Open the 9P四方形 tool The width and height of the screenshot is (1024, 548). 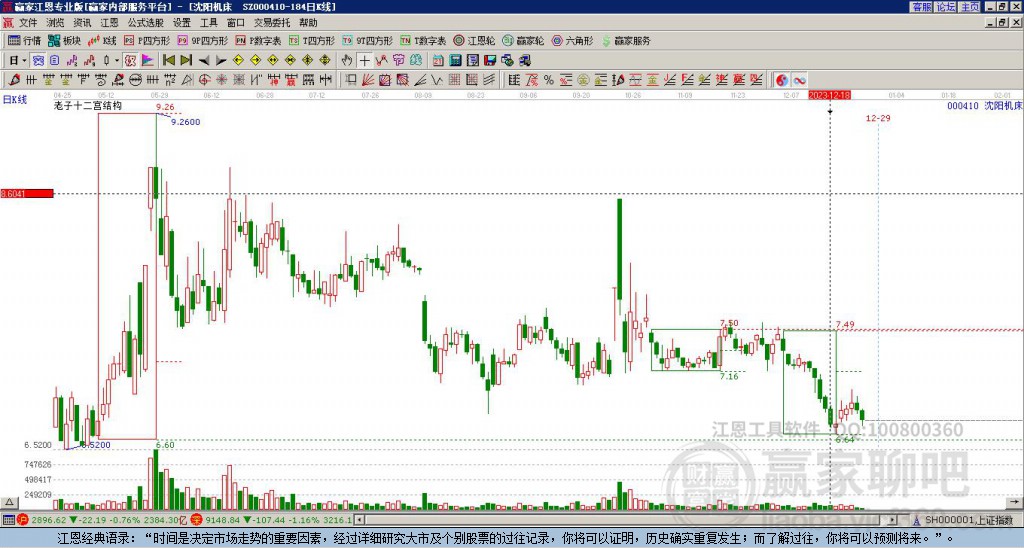click(x=202, y=40)
